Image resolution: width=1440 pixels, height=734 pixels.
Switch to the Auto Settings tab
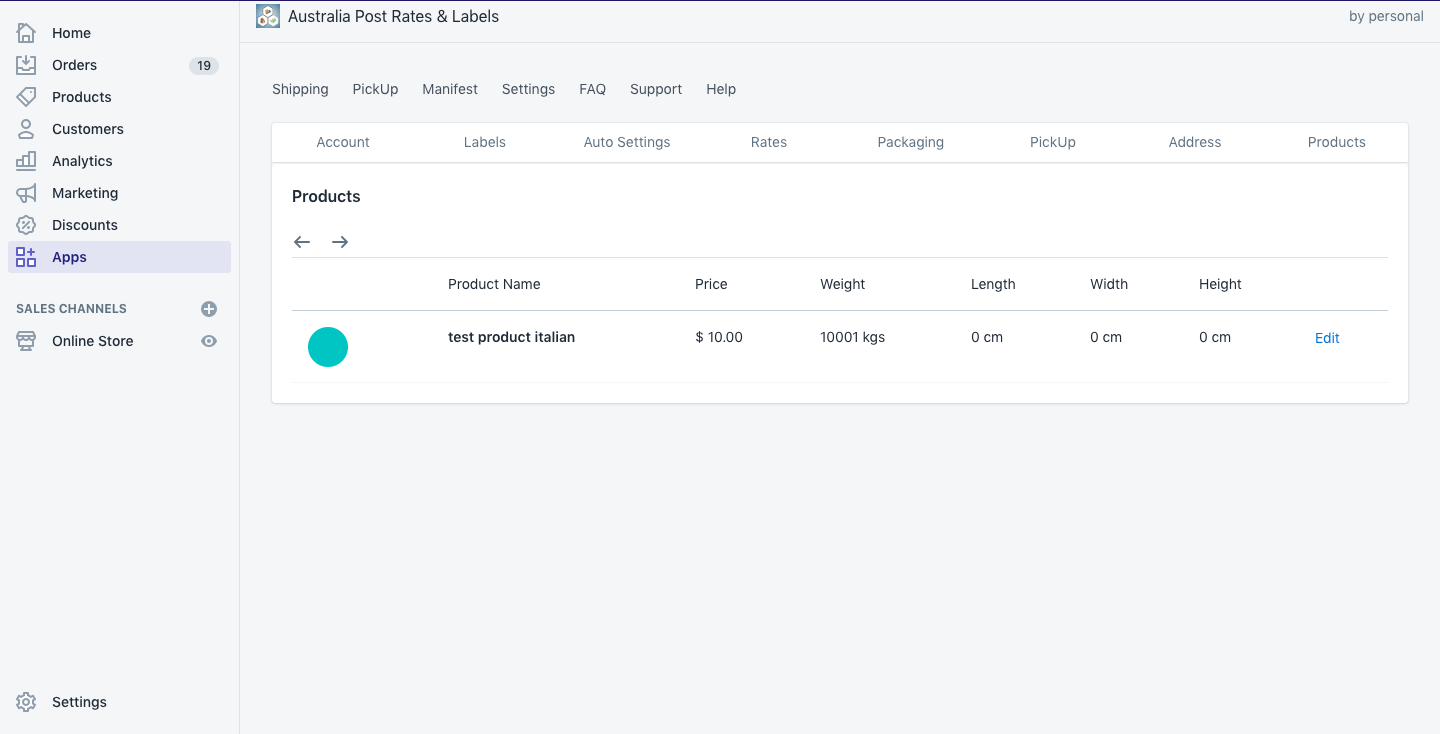(627, 142)
